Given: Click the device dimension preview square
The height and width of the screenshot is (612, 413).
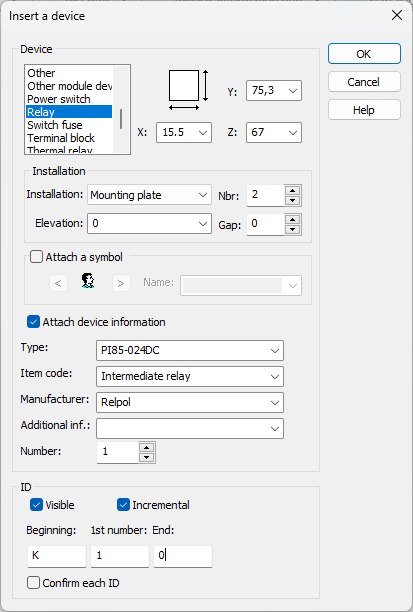Looking at the screenshot, I should [x=184, y=85].
